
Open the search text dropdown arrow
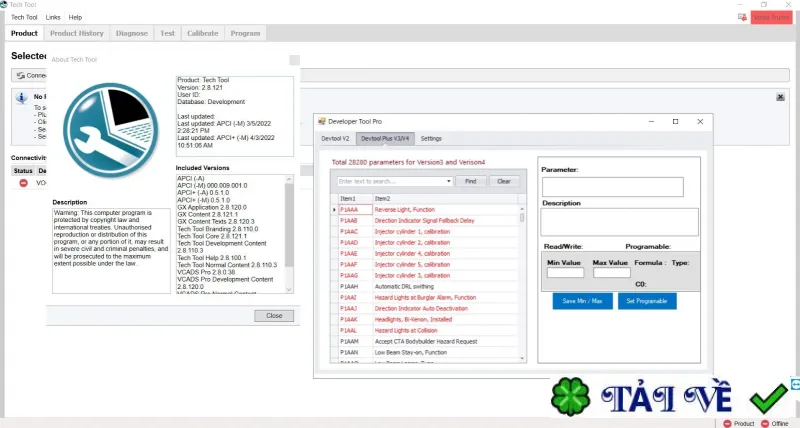448,181
